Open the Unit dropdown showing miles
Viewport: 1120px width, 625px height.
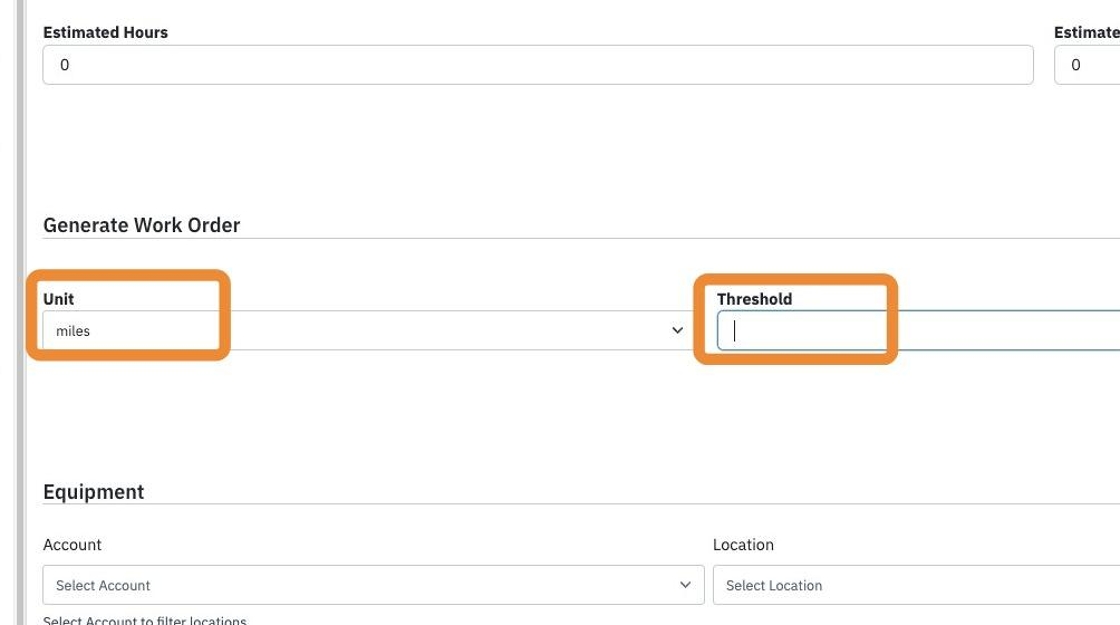(x=367, y=330)
